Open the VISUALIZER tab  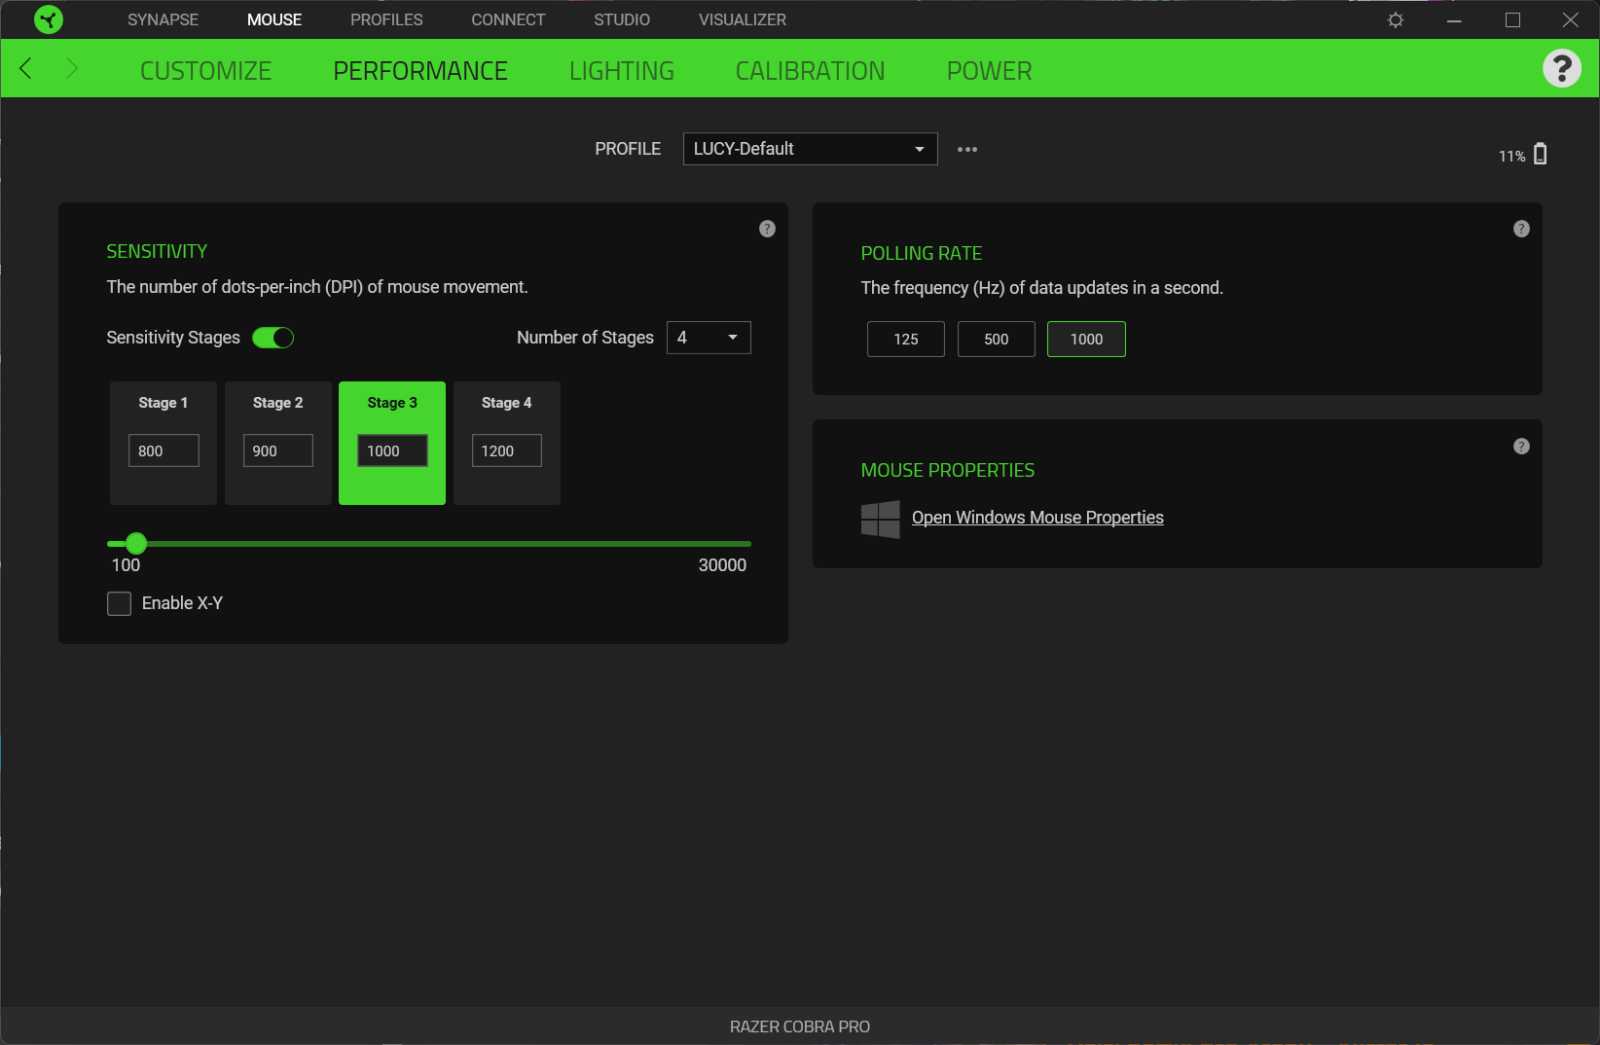click(x=742, y=19)
